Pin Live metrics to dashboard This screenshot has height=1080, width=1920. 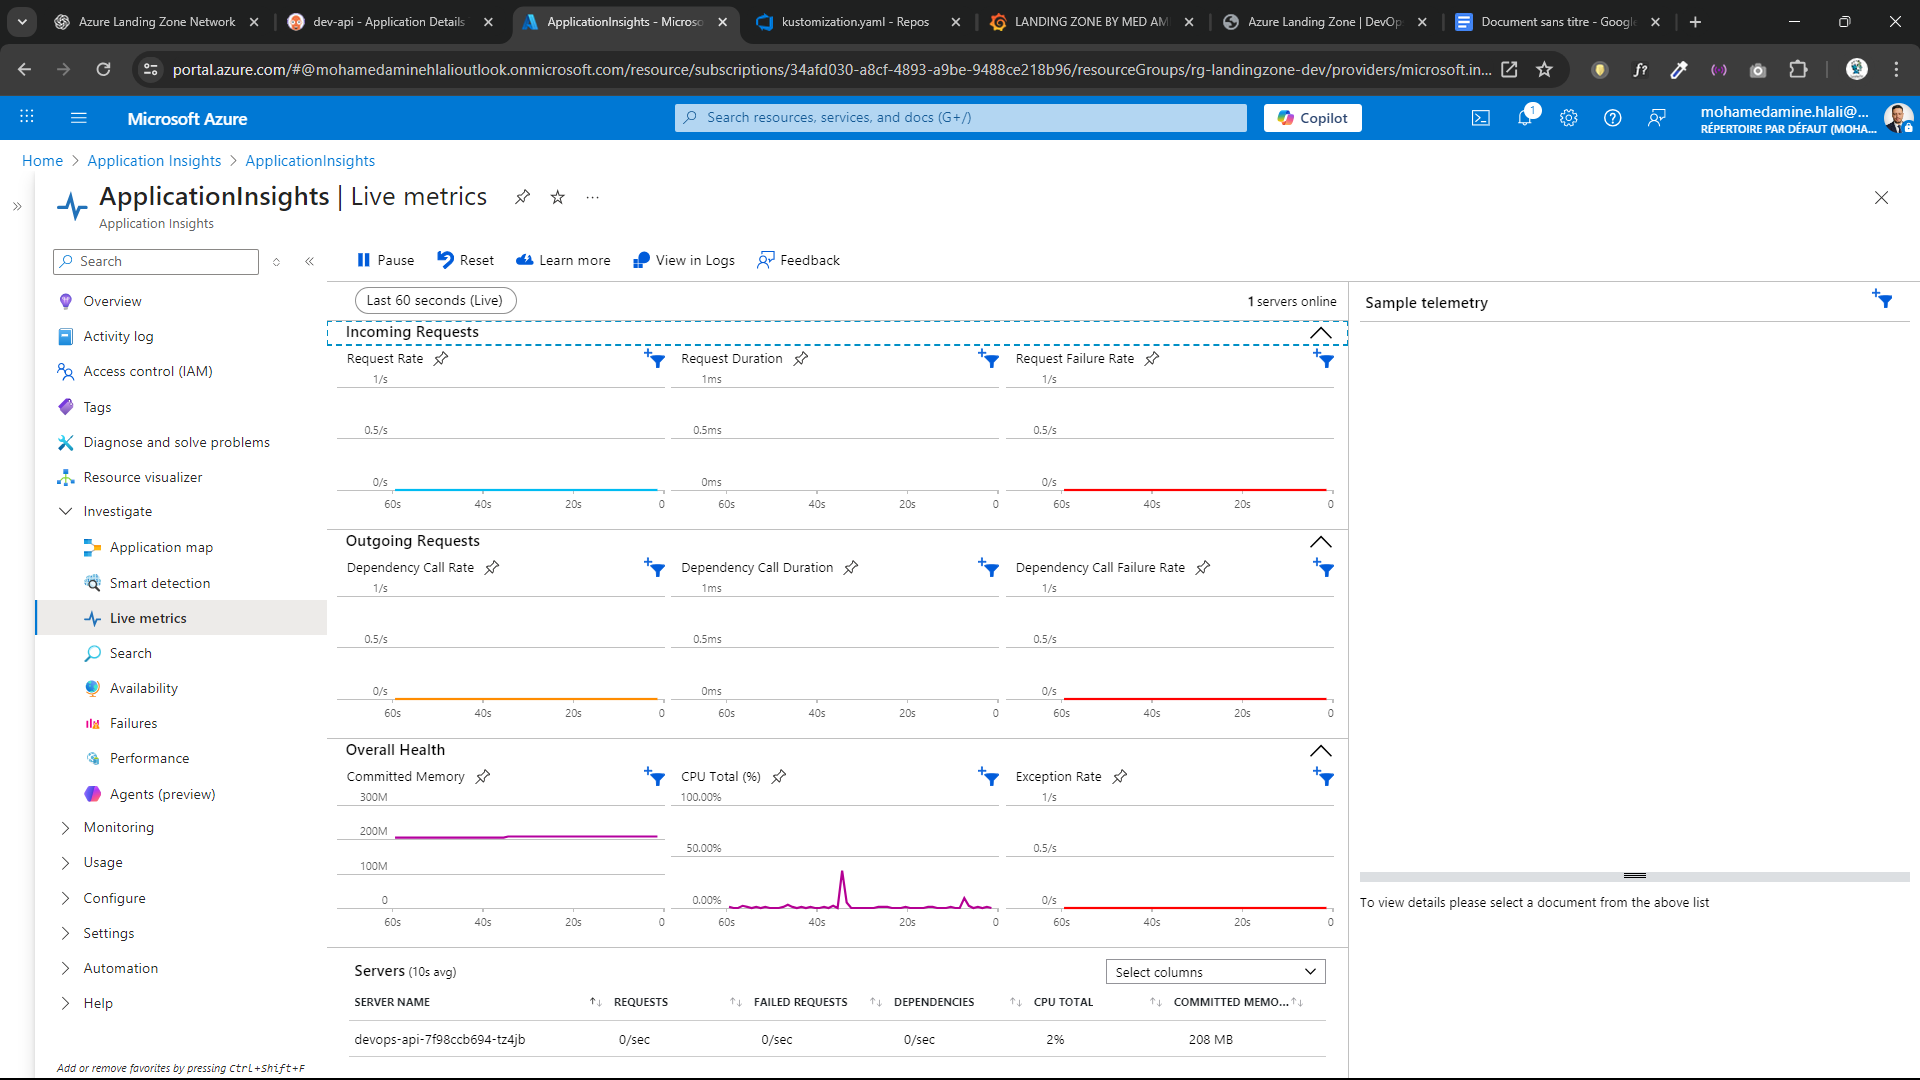(522, 197)
